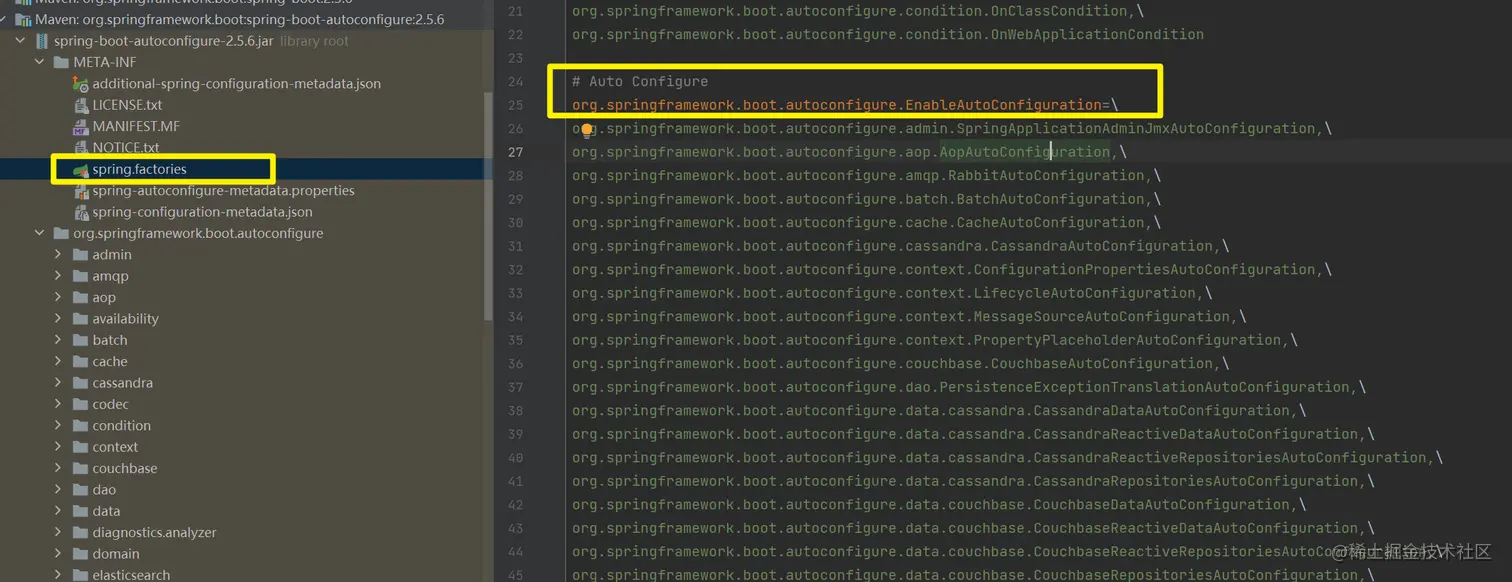Screen dimensions: 1512x582
Task: Click AopAutoConfiguration text on line 27
Action: click(x=1025, y=152)
